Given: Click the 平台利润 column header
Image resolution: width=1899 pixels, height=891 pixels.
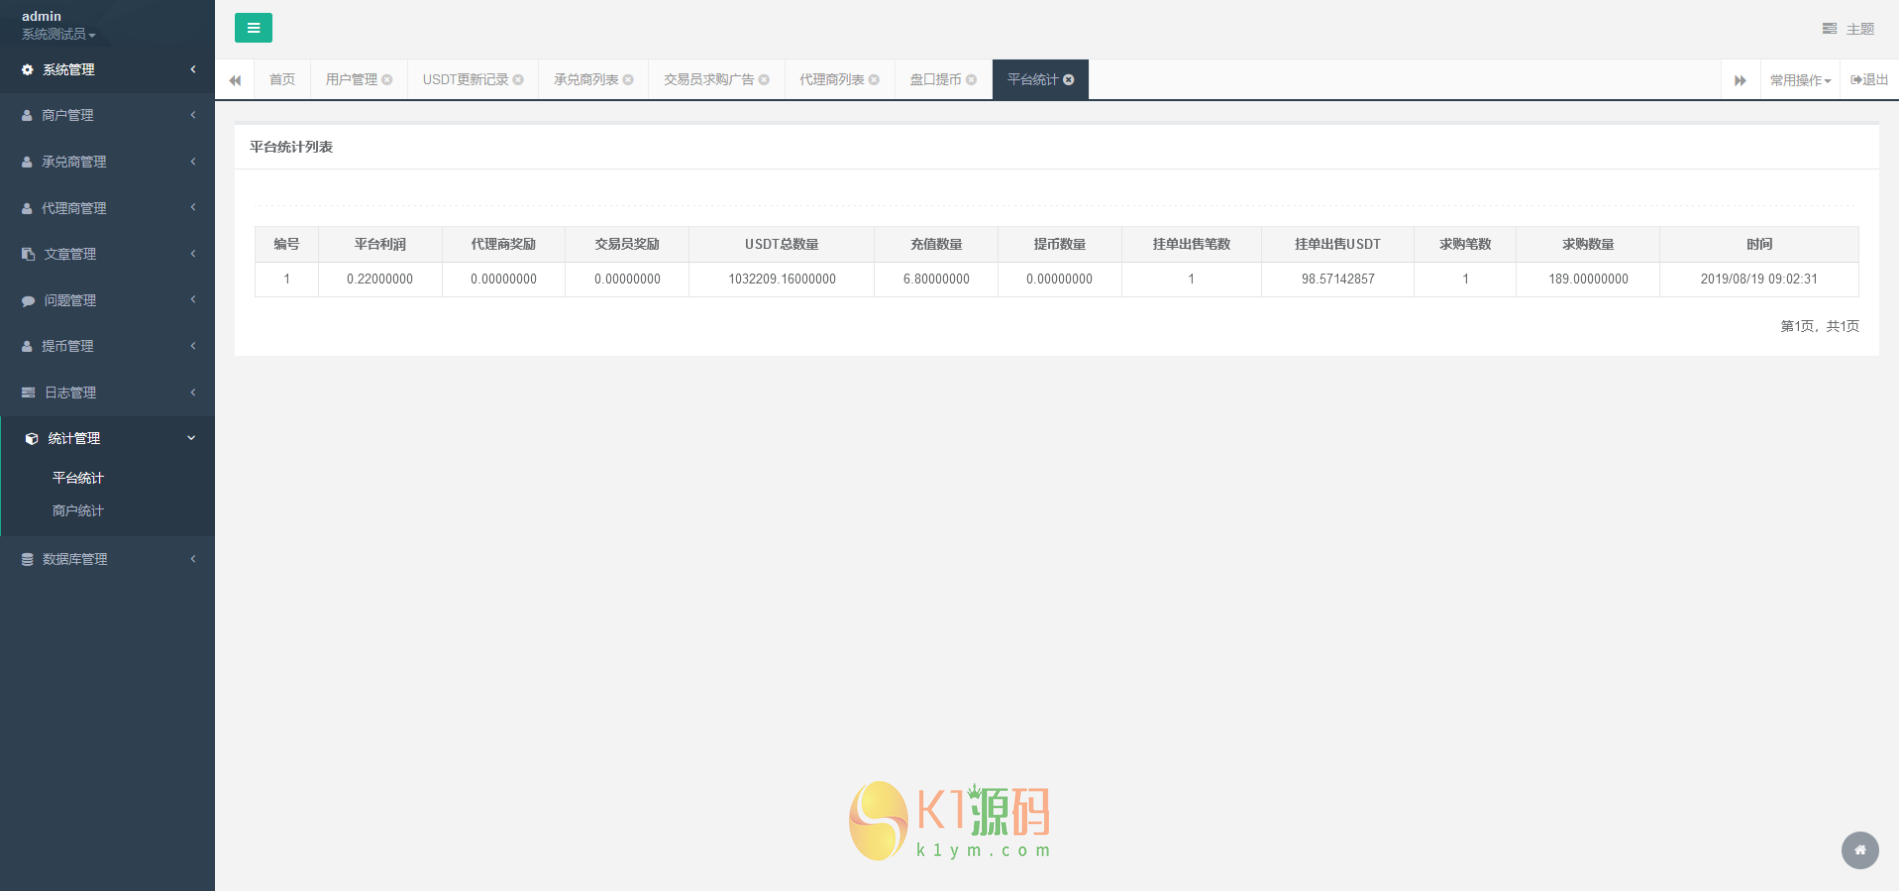Looking at the screenshot, I should tap(380, 244).
